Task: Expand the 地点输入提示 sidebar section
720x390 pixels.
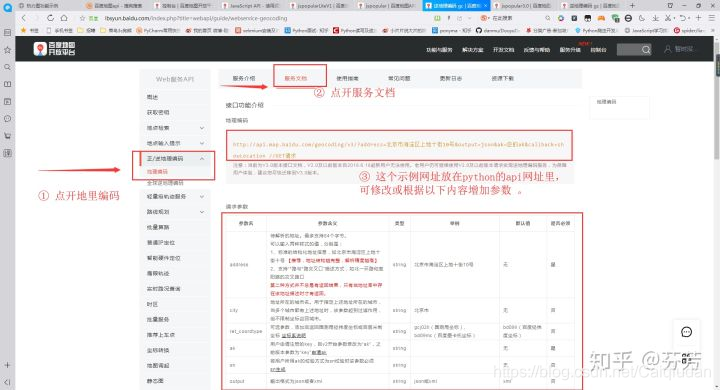Action: [202, 143]
